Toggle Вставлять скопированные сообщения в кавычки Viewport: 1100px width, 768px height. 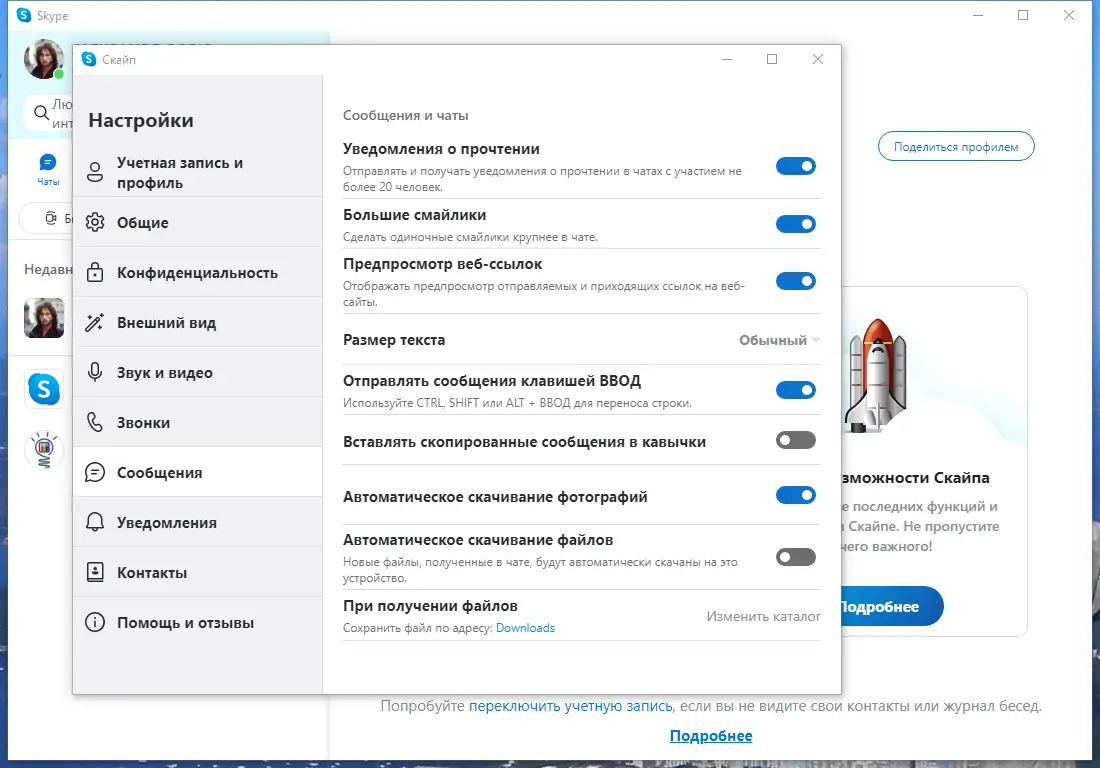coord(795,440)
